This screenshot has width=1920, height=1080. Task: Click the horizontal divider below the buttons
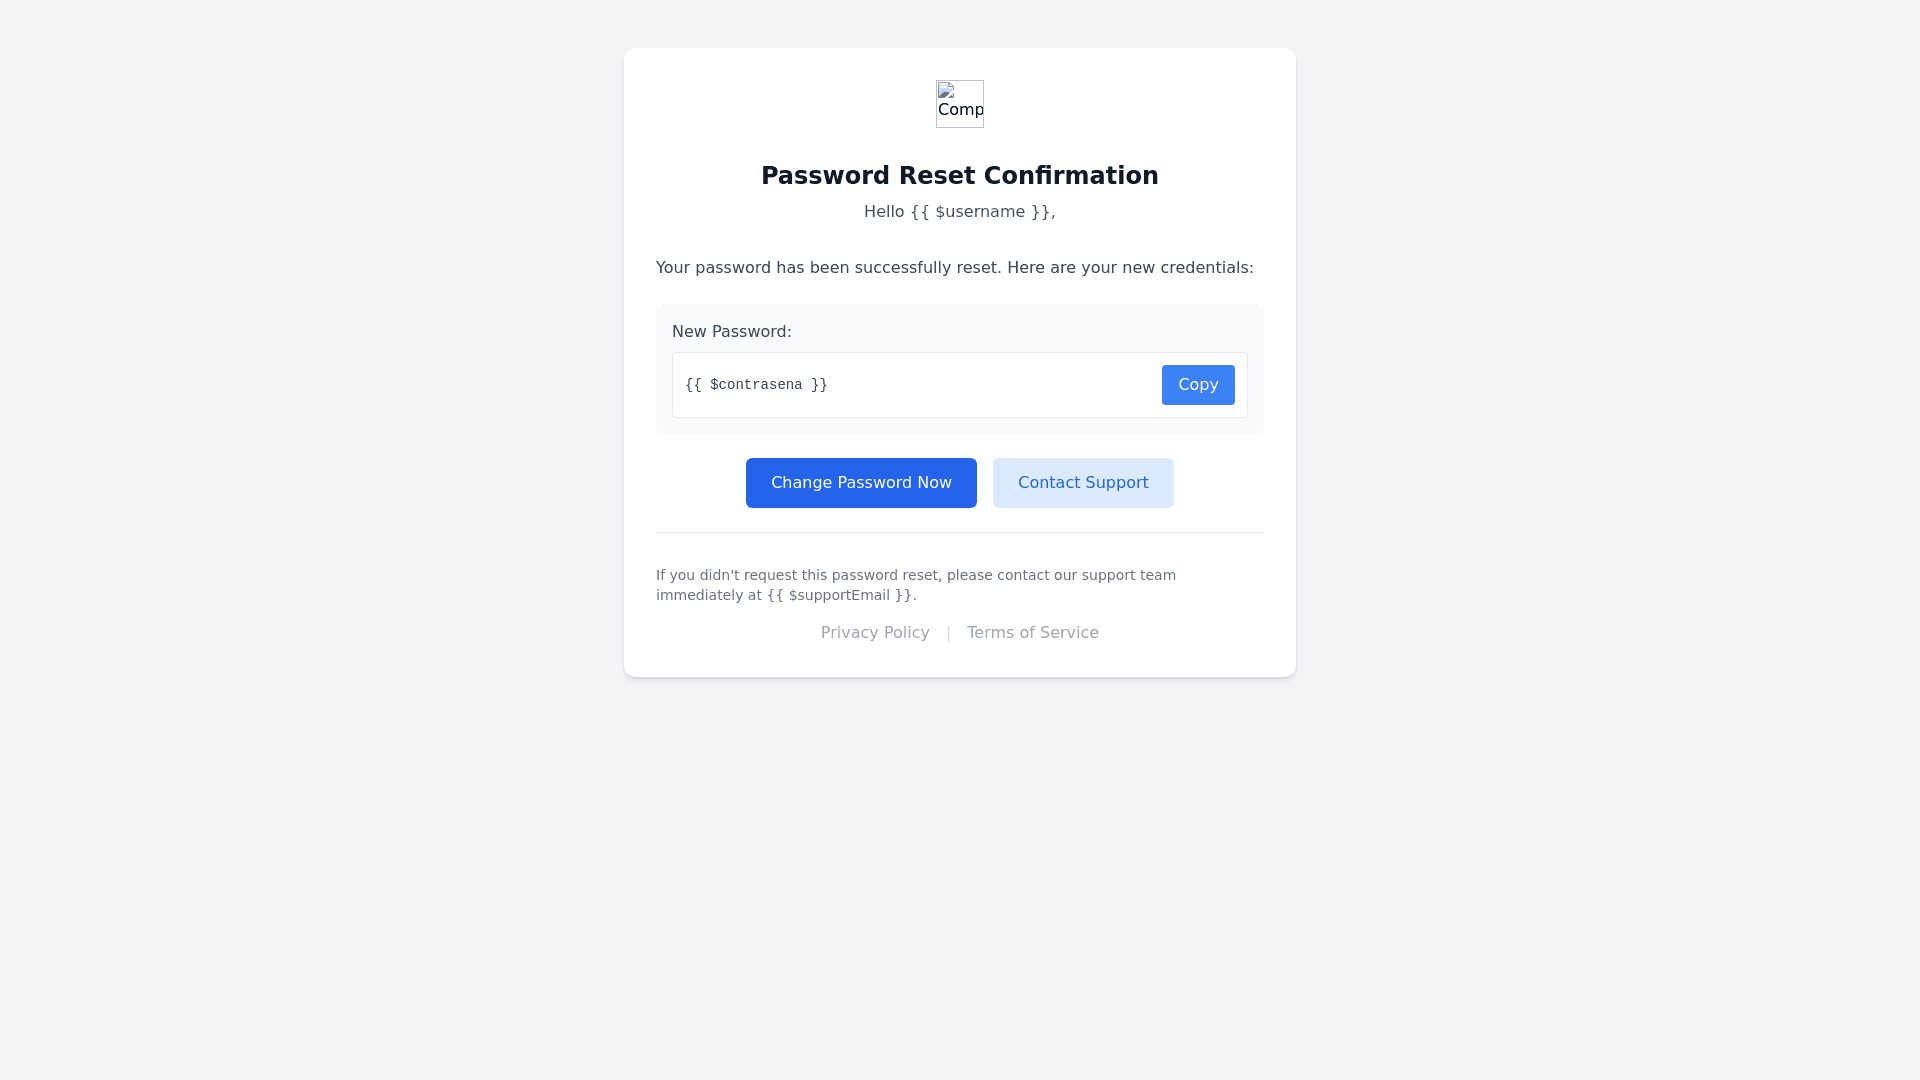960,532
